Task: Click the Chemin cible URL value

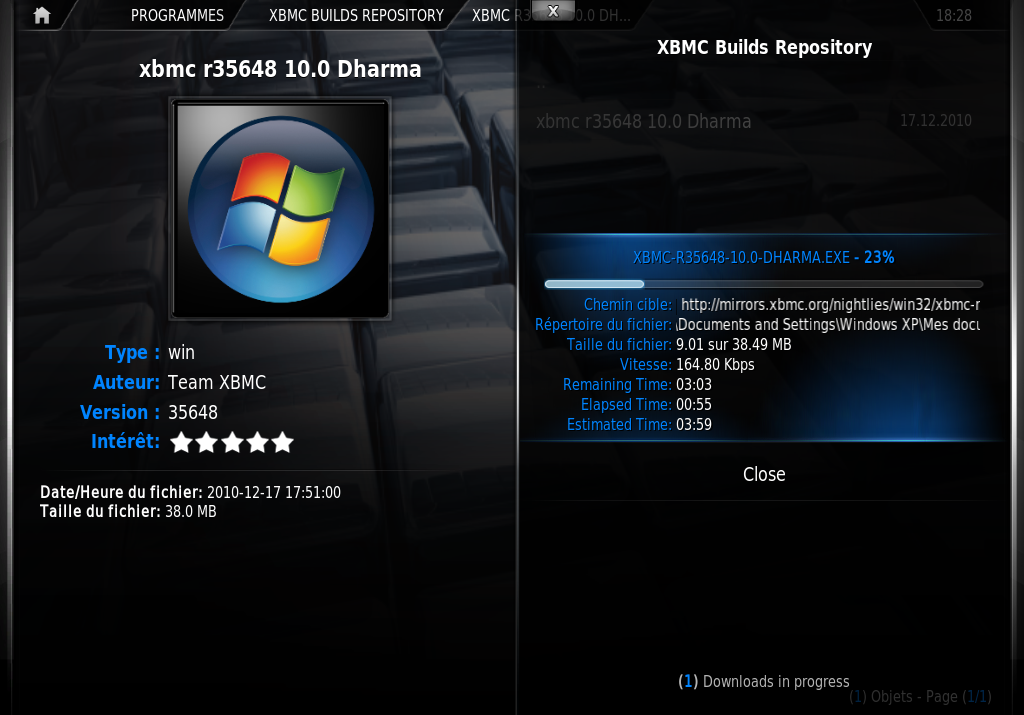Action: [x=829, y=304]
